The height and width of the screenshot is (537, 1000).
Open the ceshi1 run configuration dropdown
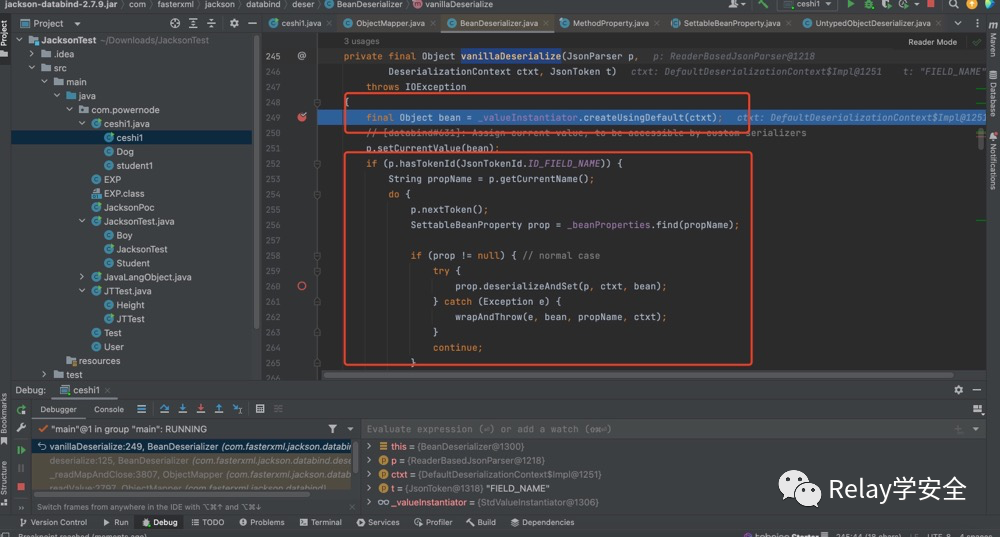tap(809, 4)
